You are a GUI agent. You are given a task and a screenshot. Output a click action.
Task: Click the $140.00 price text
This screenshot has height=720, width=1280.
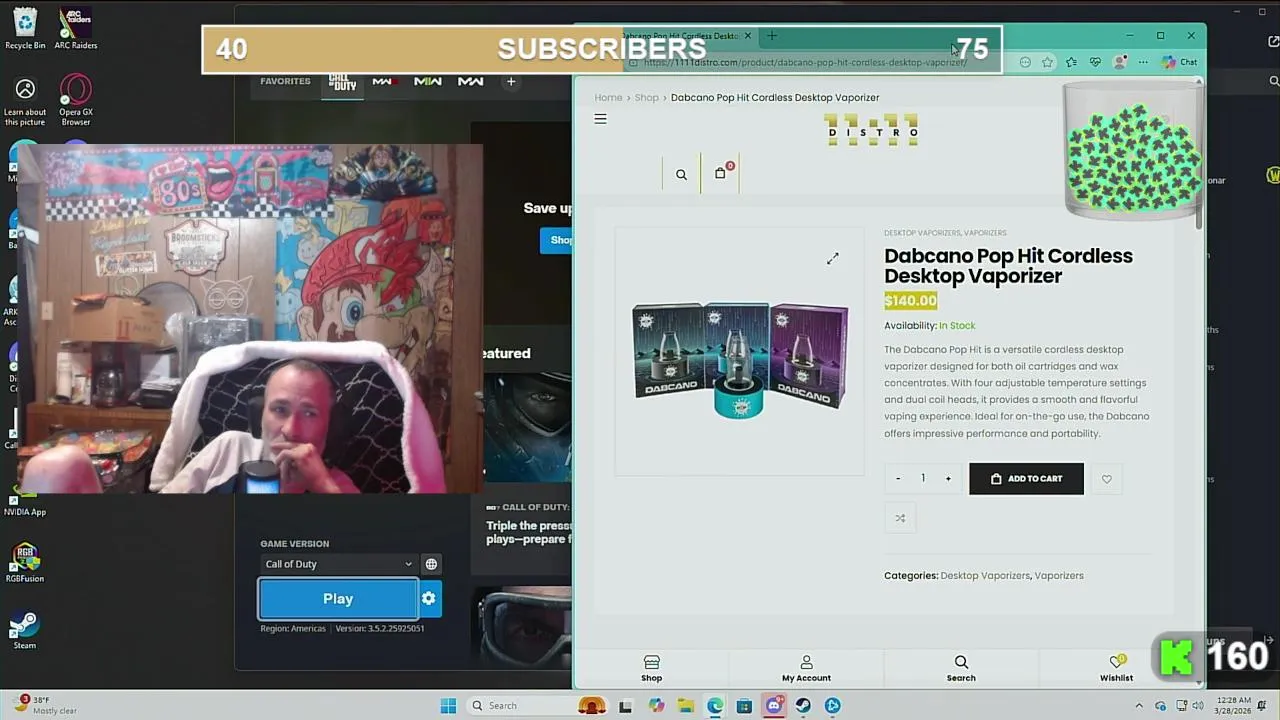pyautogui.click(x=910, y=301)
